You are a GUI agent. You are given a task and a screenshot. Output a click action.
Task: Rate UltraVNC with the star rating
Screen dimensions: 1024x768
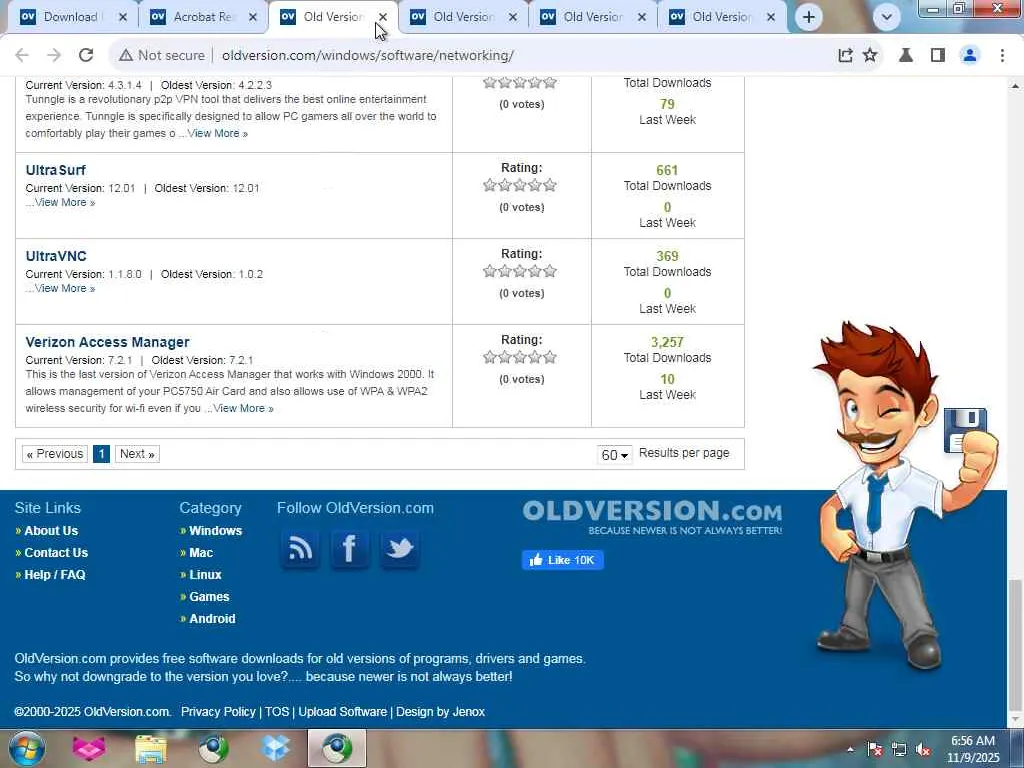(520, 272)
